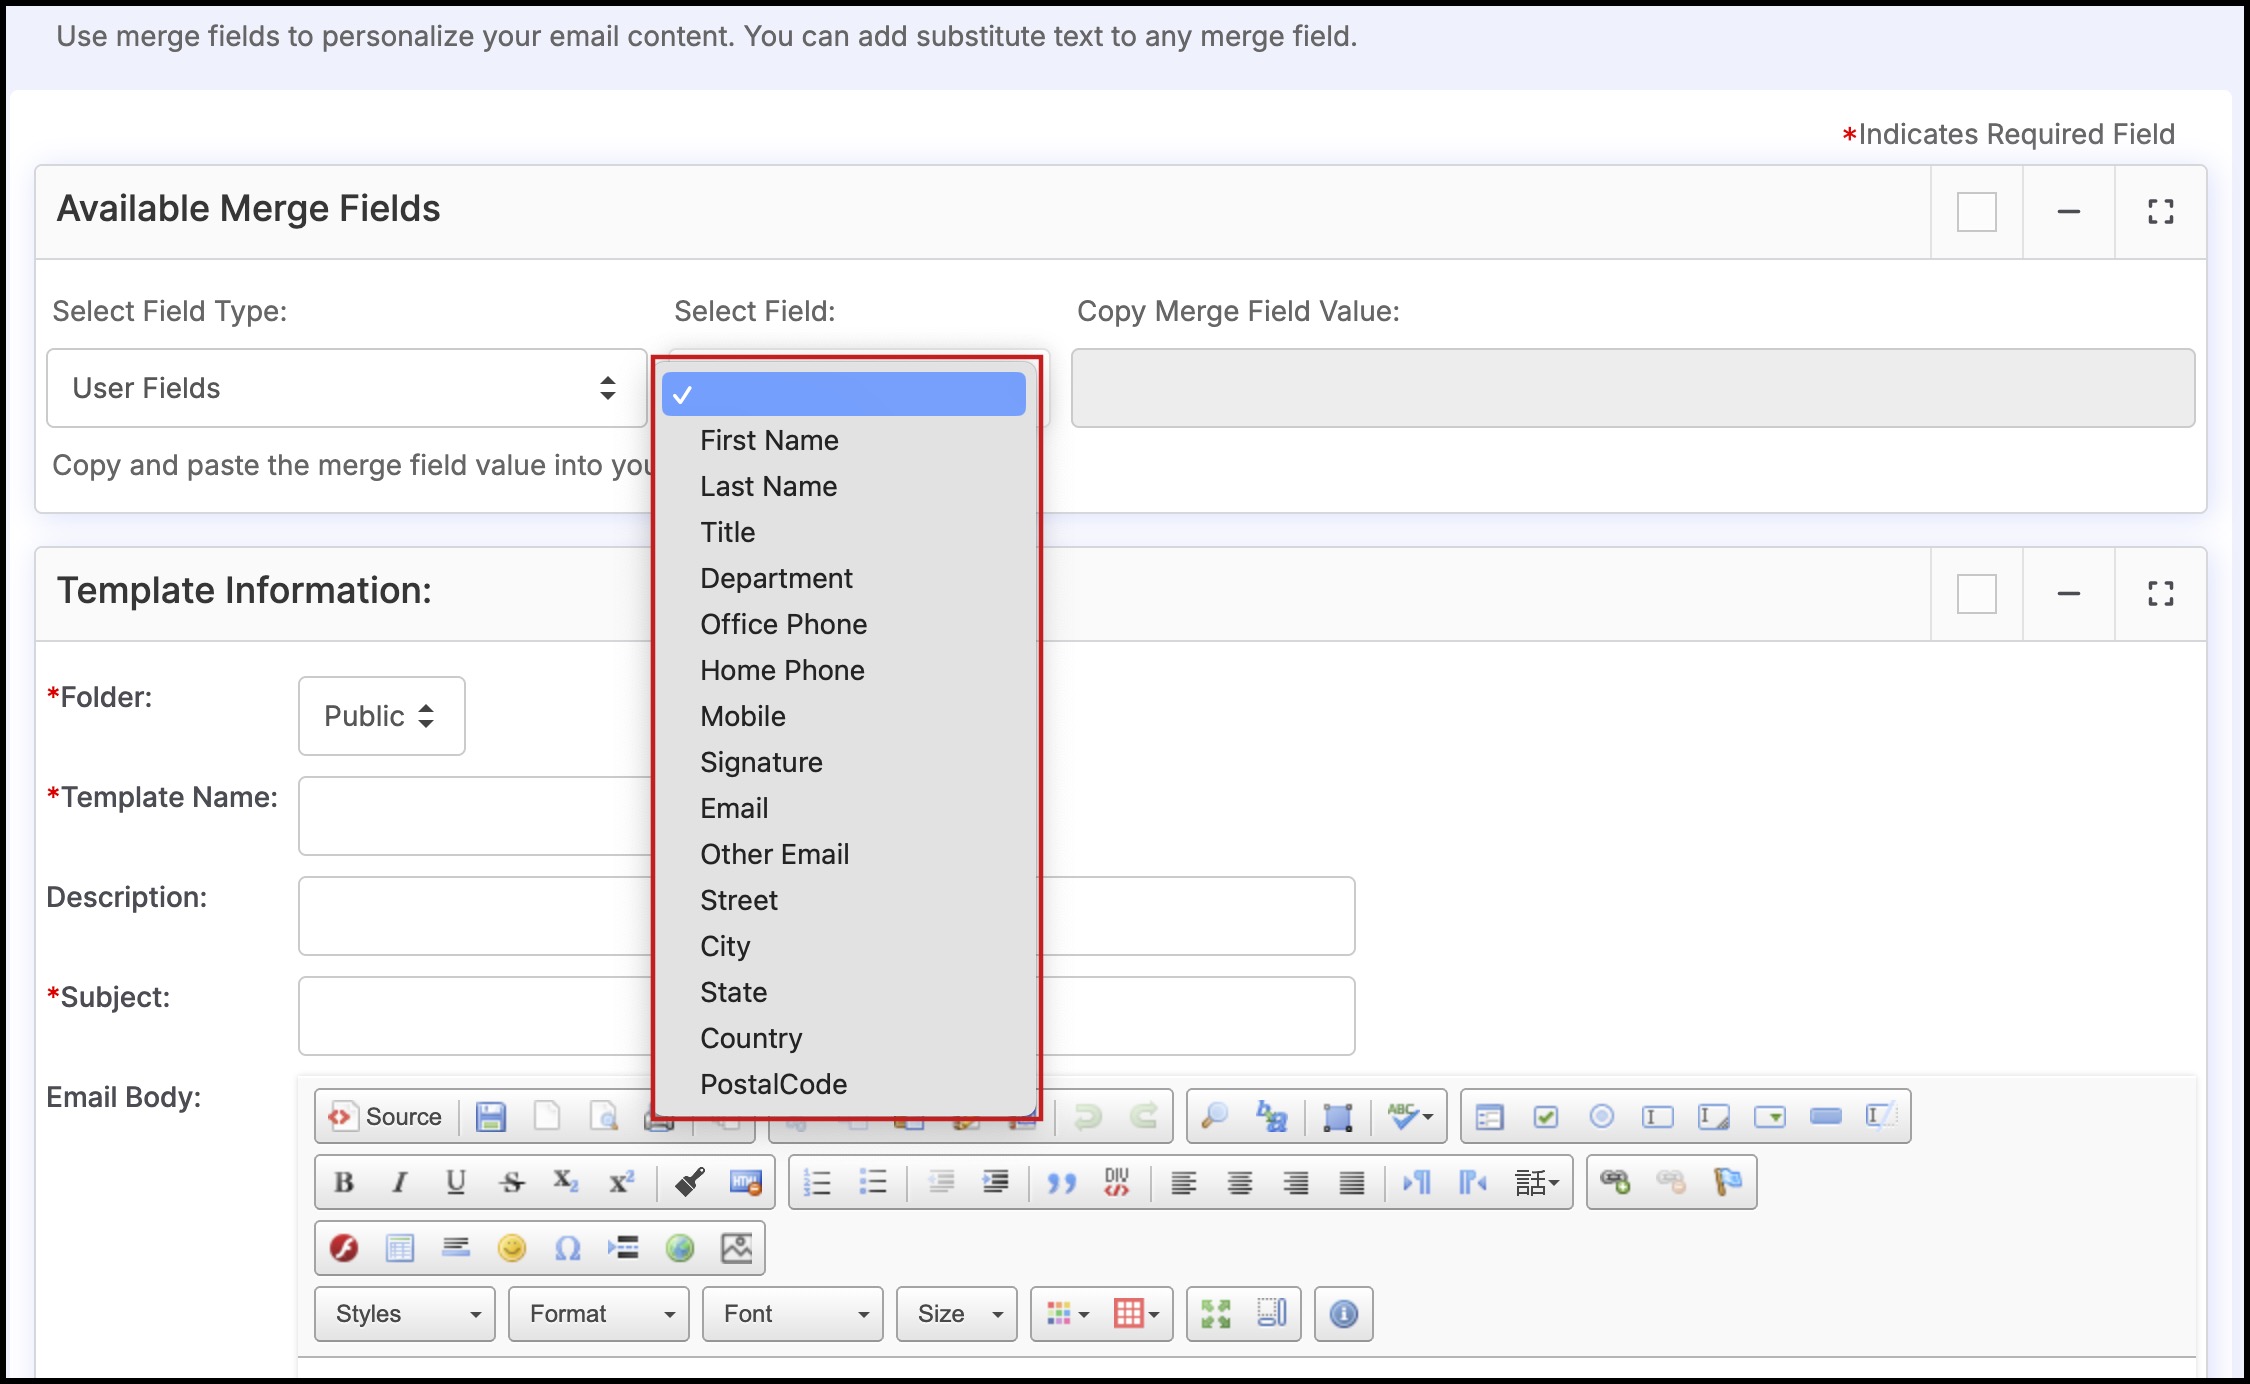Choose Signature from the dropdown list

pyautogui.click(x=761, y=762)
